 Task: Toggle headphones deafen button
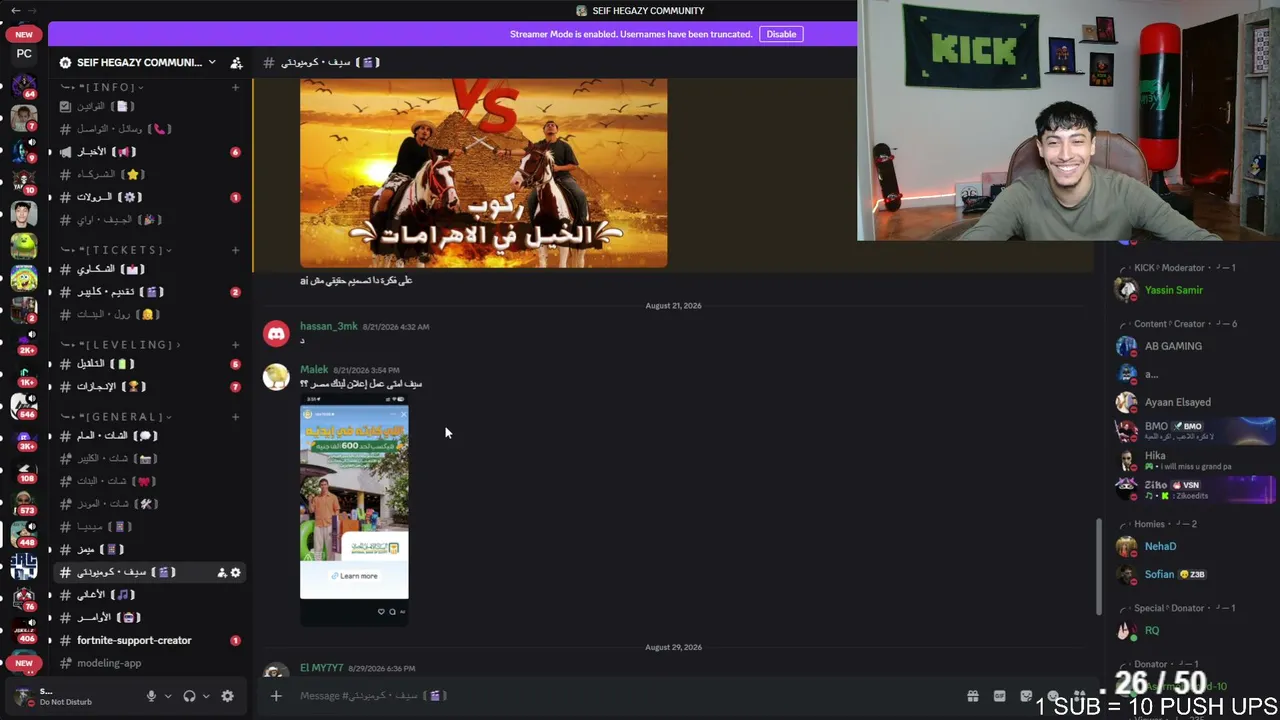(189, 696)
